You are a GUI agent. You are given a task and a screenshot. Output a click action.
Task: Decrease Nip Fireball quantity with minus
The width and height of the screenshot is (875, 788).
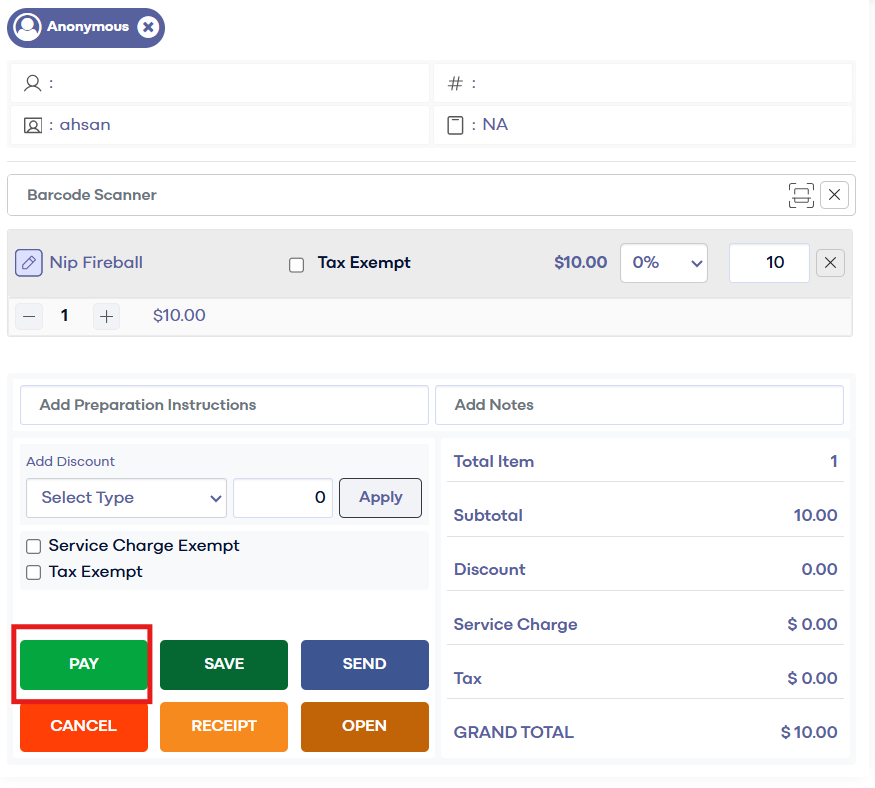click(x=30, y=316)
